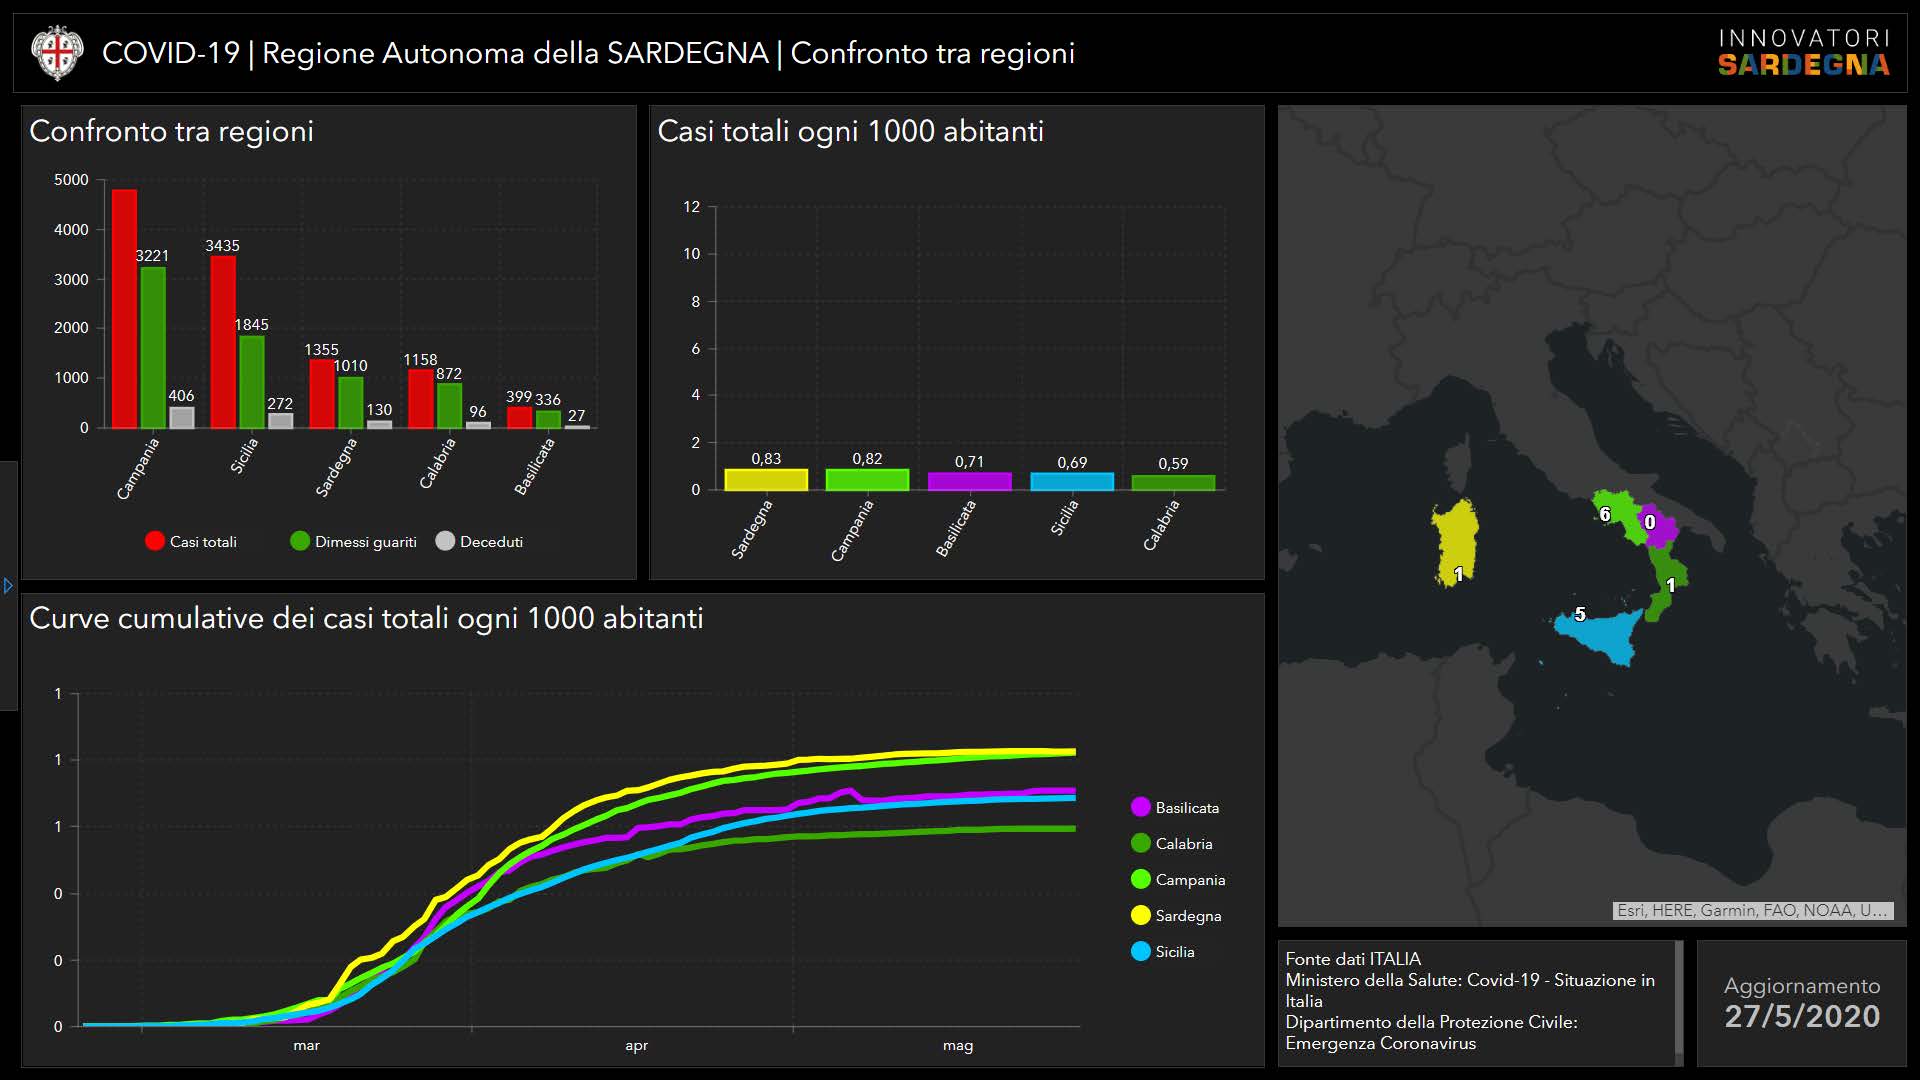Click the Sicilia cyan legend dot
Screen dimensions: 1920x1080
tap(1140, 951)
